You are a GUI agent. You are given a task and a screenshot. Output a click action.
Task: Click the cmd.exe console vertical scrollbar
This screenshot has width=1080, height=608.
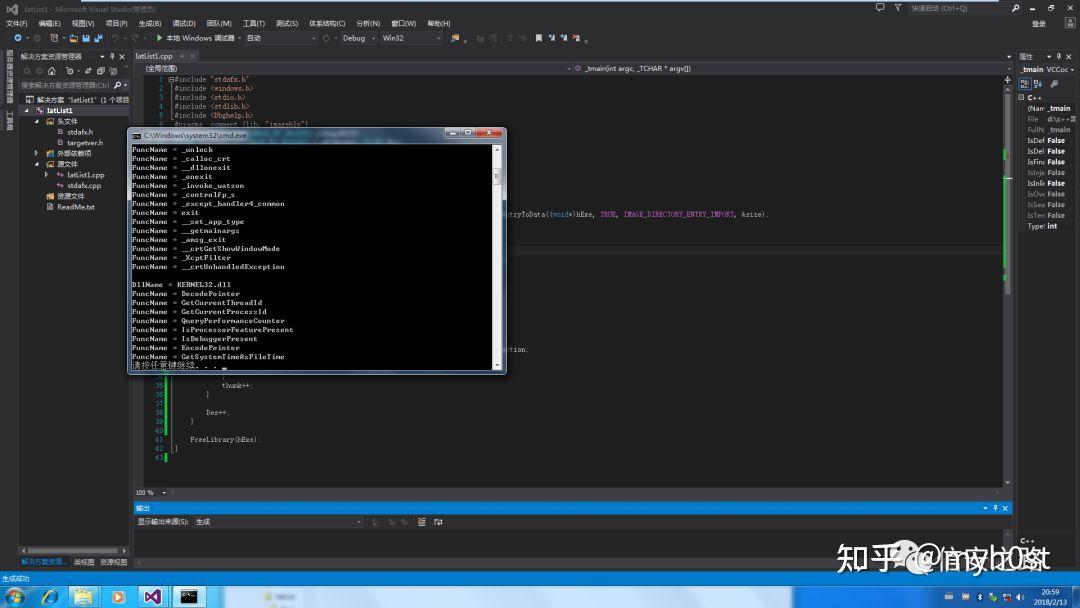tap(497, 250)
